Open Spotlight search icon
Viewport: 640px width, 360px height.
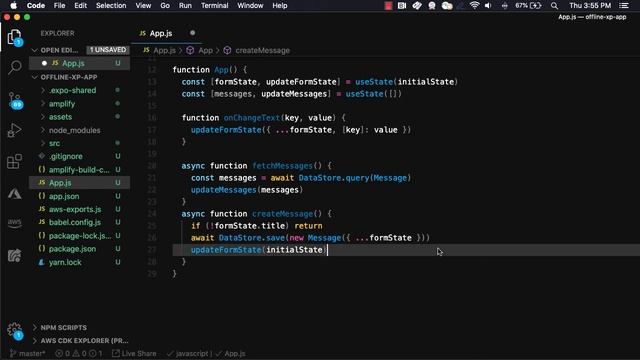pyautogui.click(x=554, y=6)
